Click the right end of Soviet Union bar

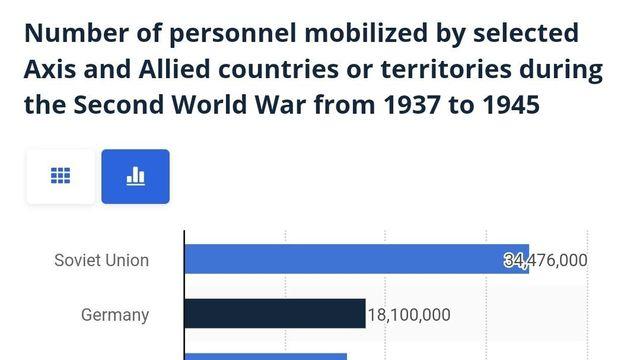click(x=527, y=259)
